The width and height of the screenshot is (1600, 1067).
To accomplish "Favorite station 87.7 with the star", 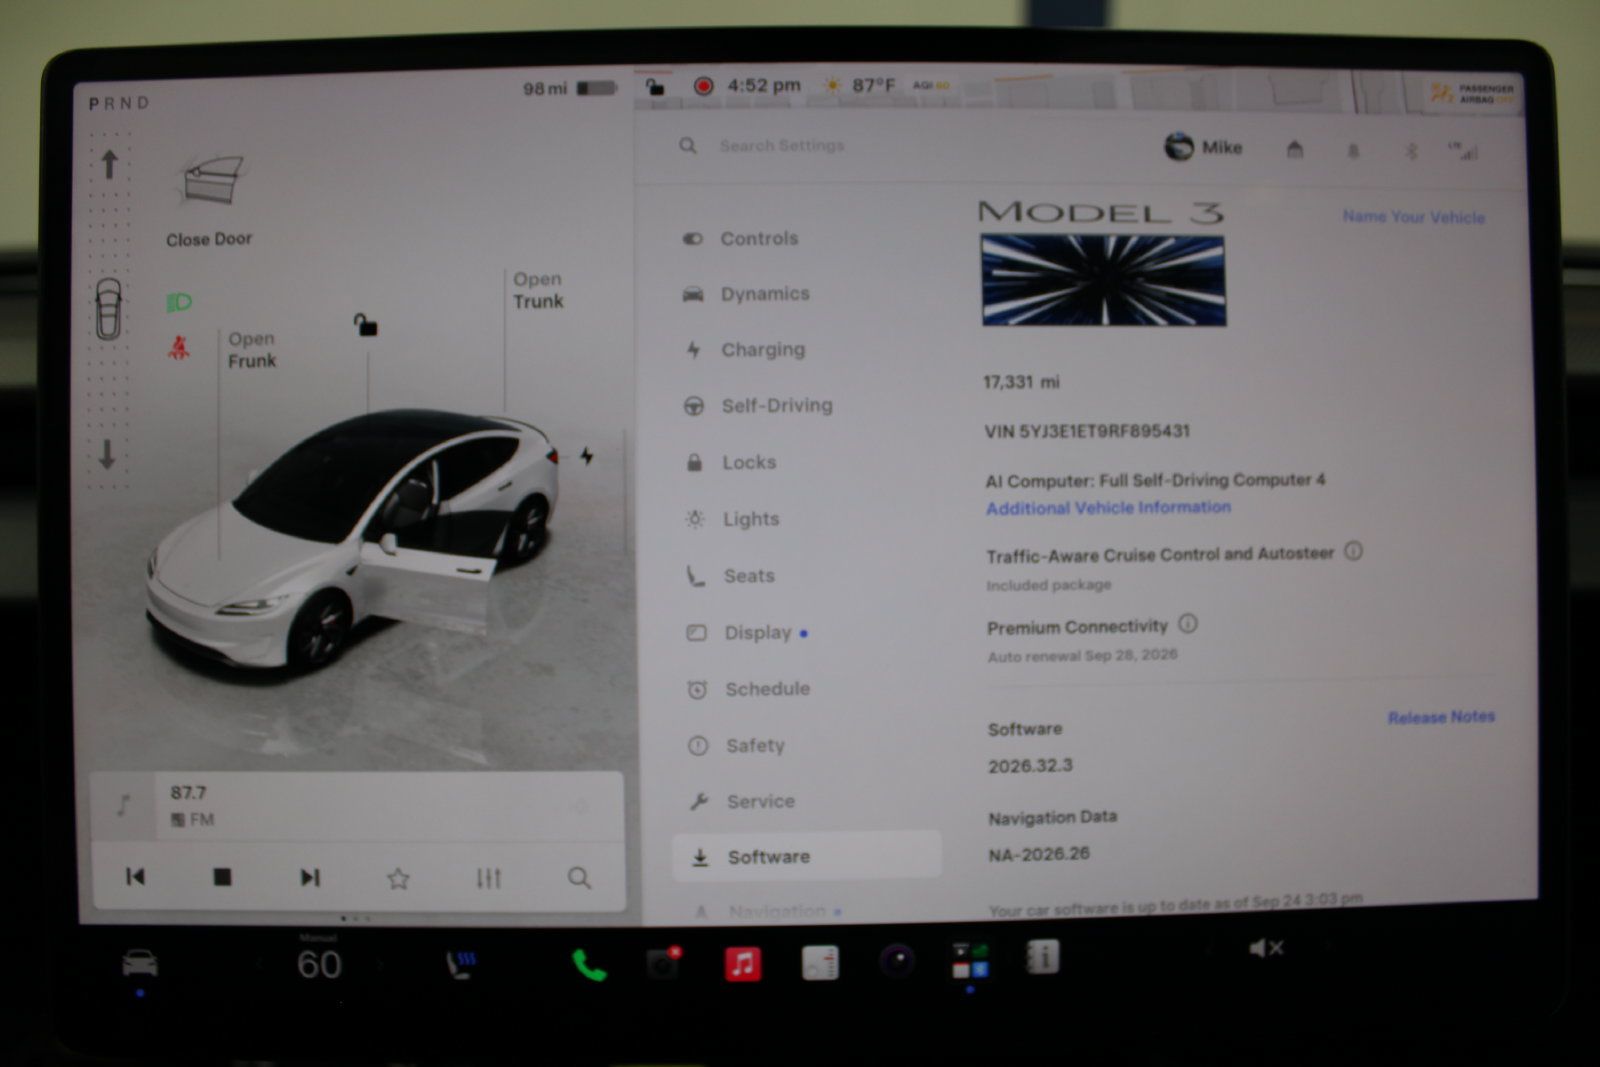I will pyautogui.click(x=398, y=878).
